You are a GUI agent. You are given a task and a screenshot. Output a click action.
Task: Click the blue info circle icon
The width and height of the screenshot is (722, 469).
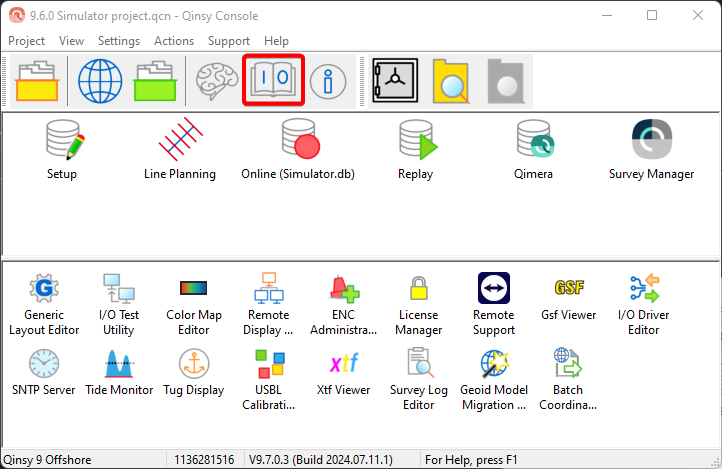pyautogui.click(x=328, y=82)
